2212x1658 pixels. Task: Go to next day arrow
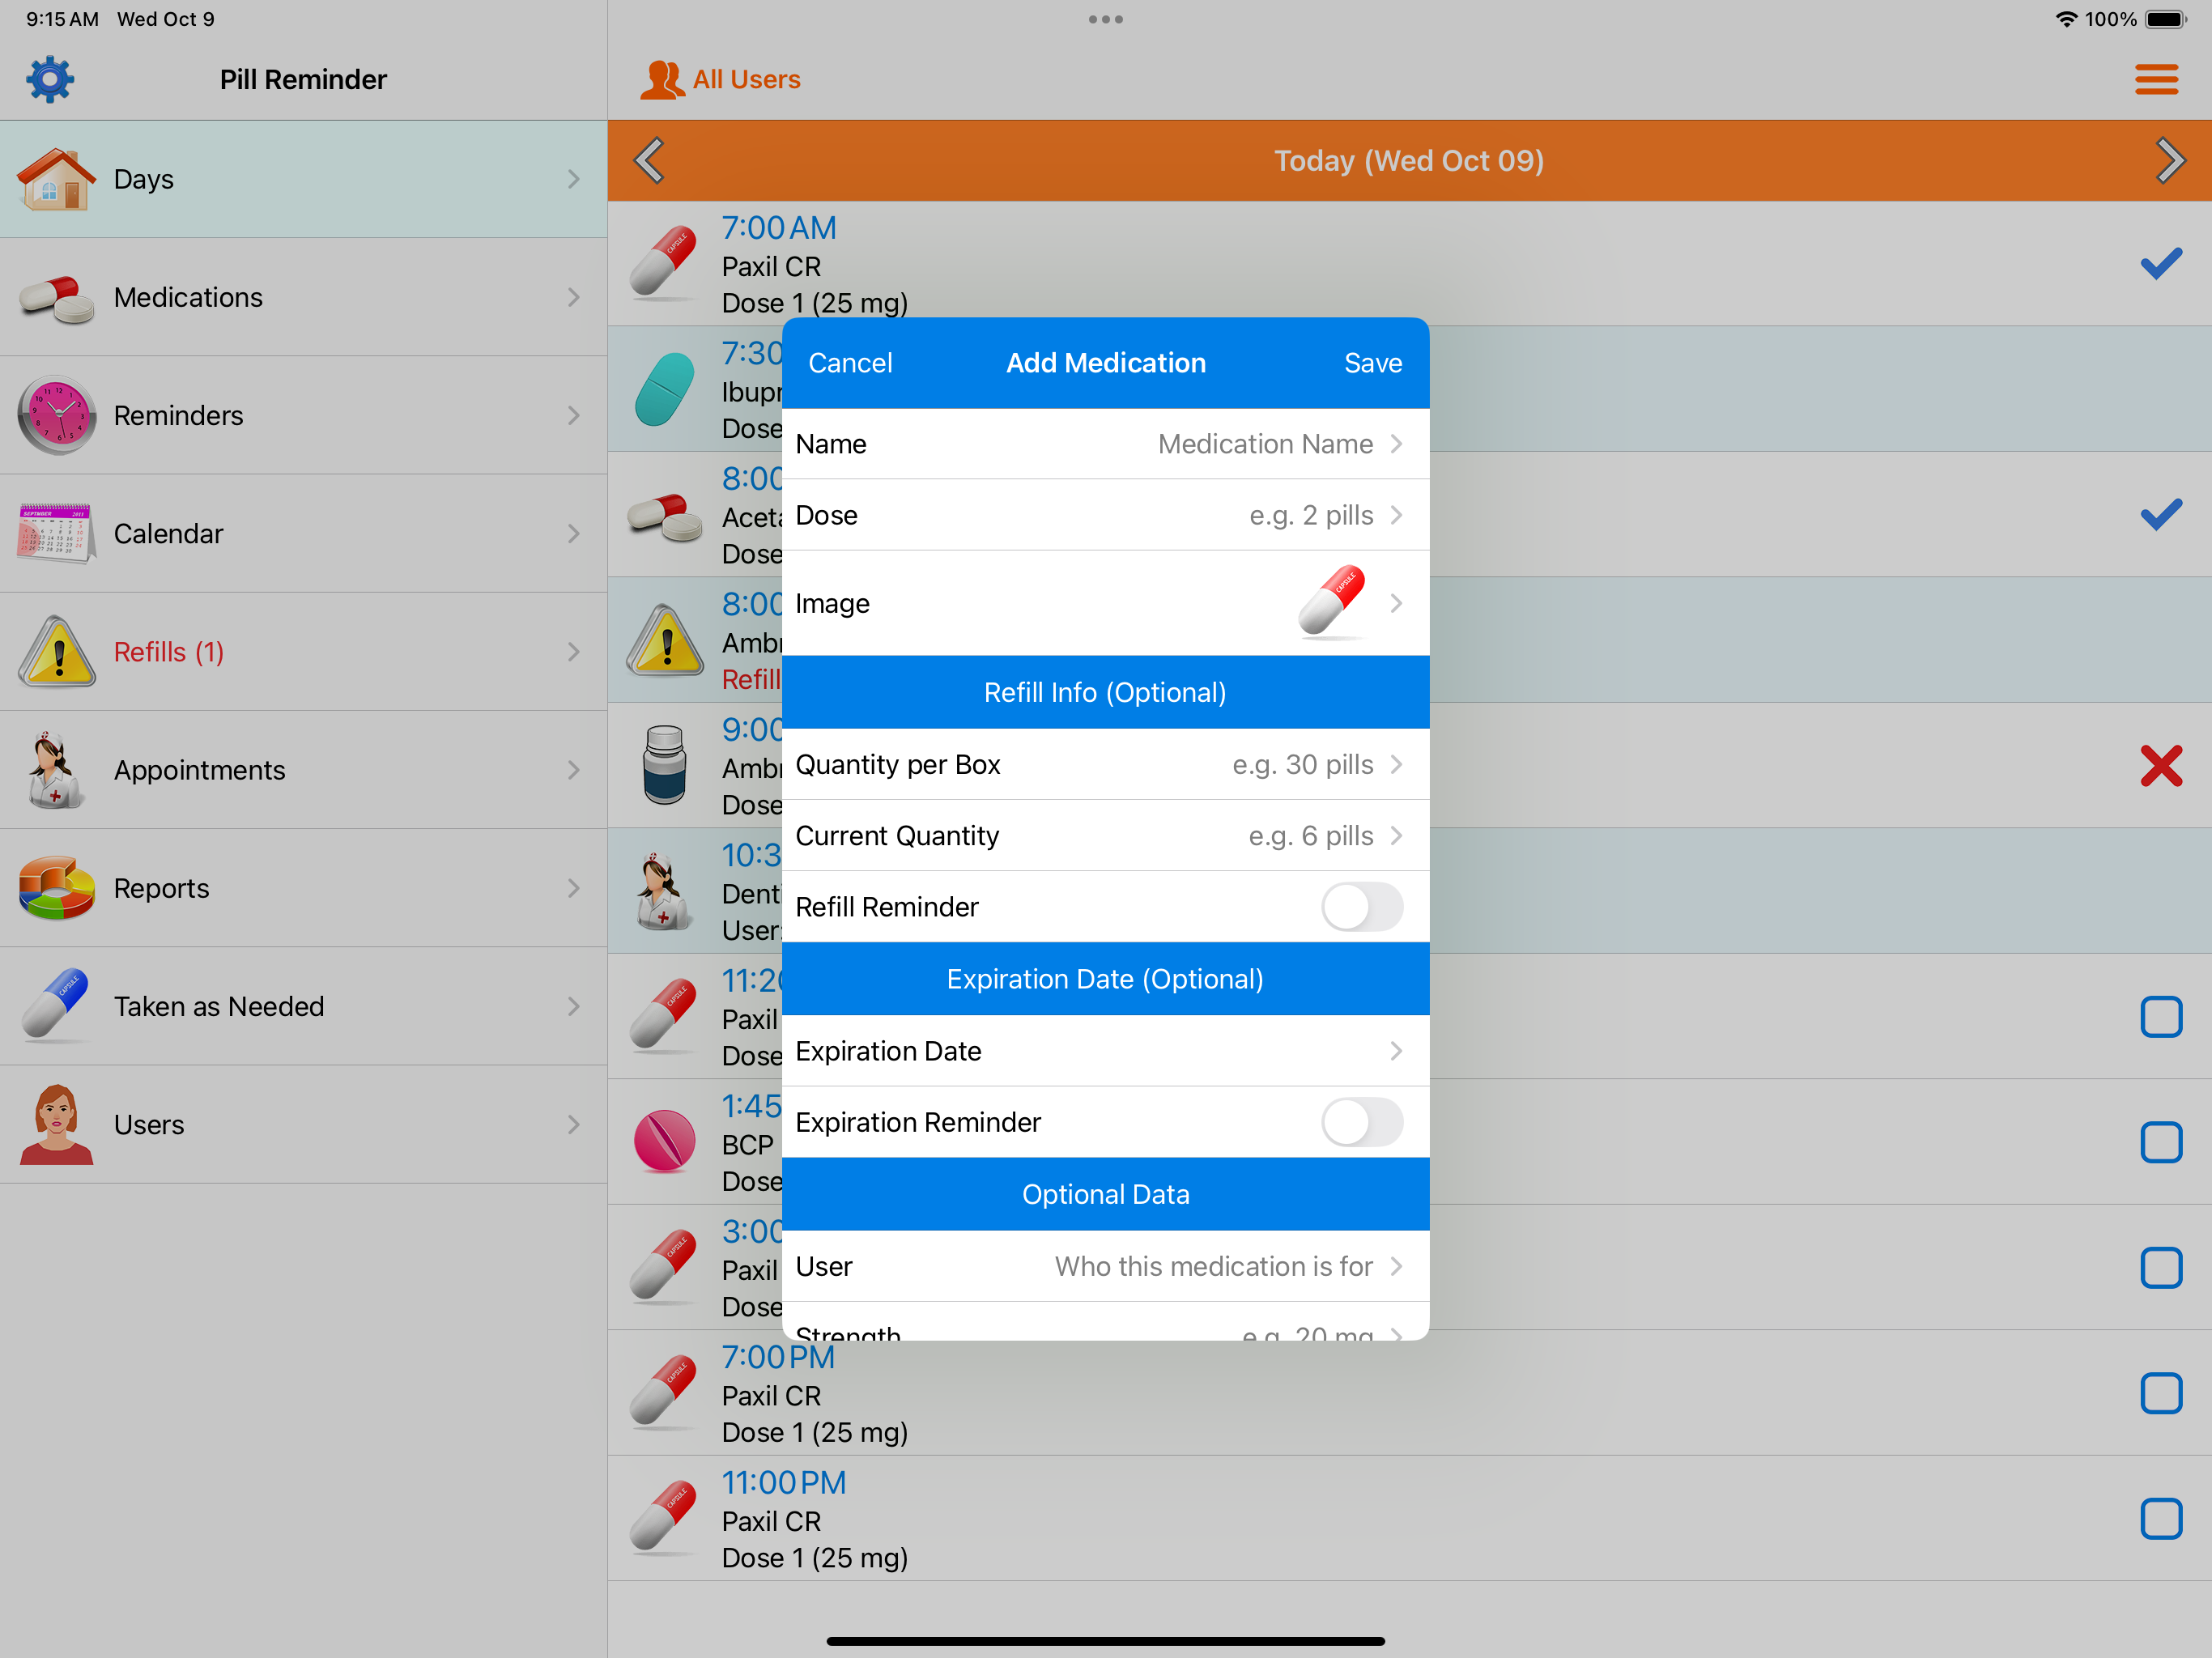2169,160
